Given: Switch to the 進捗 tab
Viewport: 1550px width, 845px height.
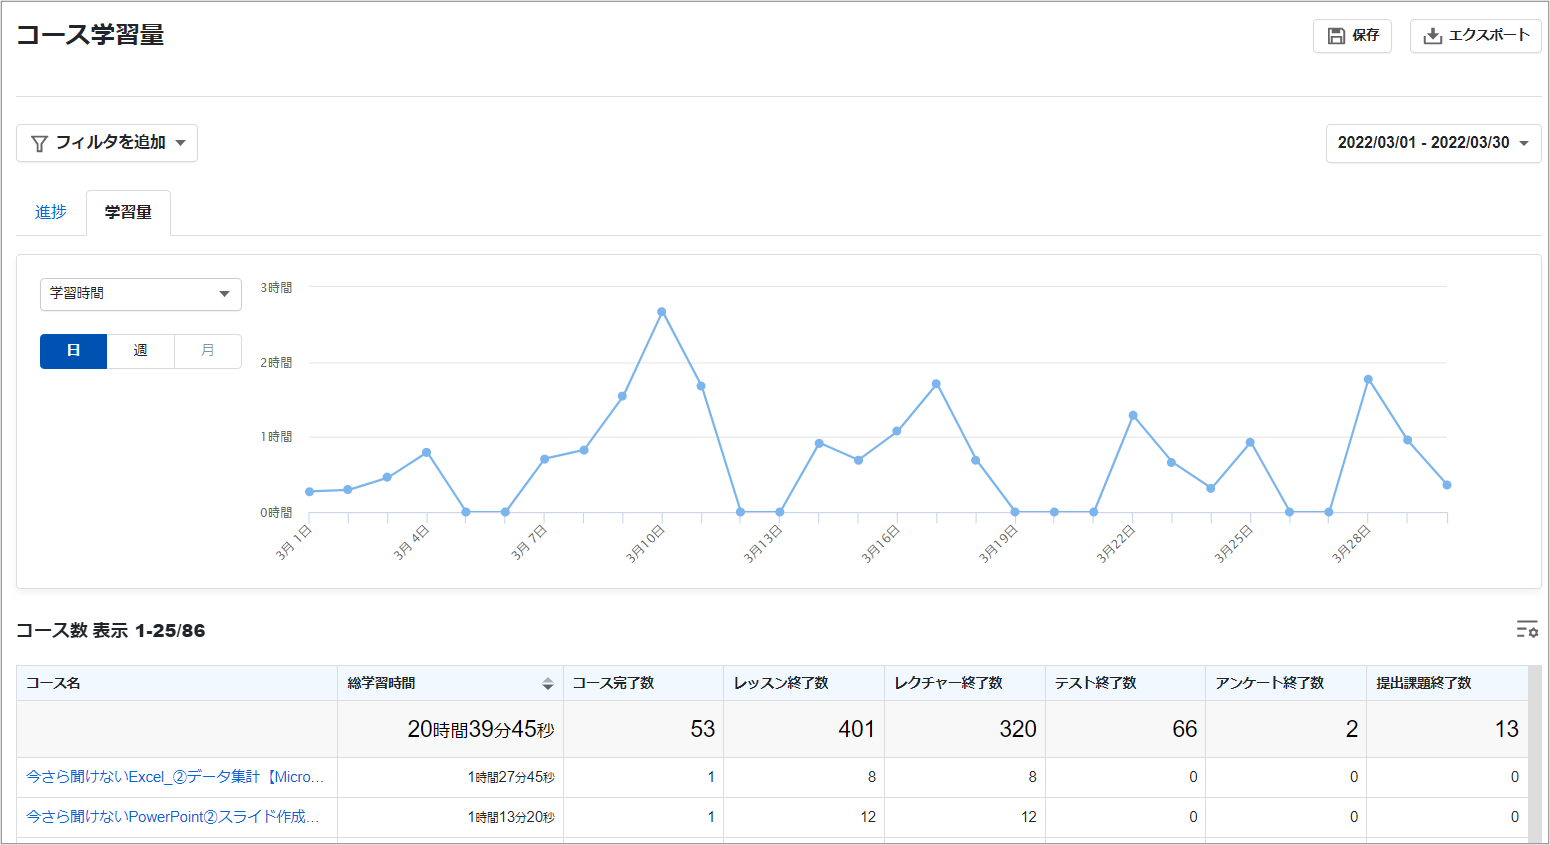Looking at the screenshot, I should click(51, 212).
